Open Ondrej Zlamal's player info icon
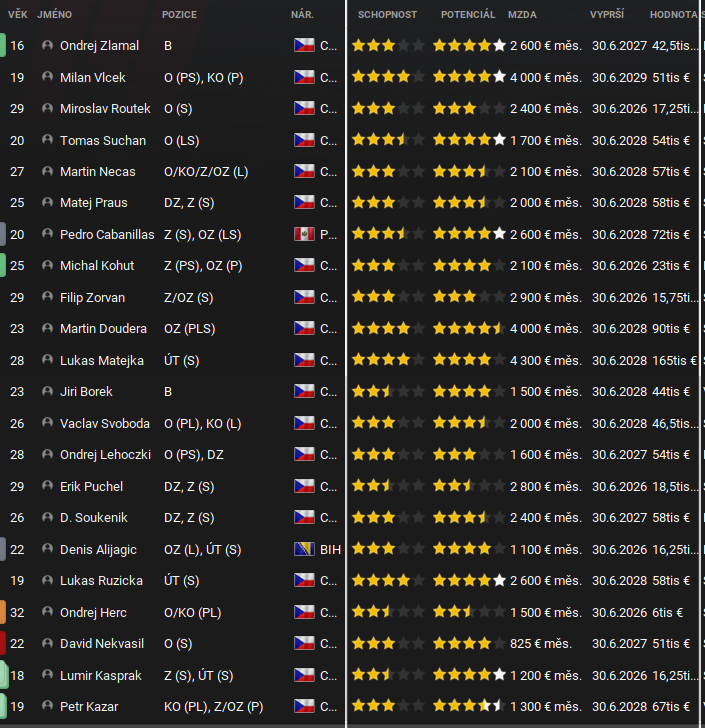Viewport: 705px width, 728px height. [47, 46]
